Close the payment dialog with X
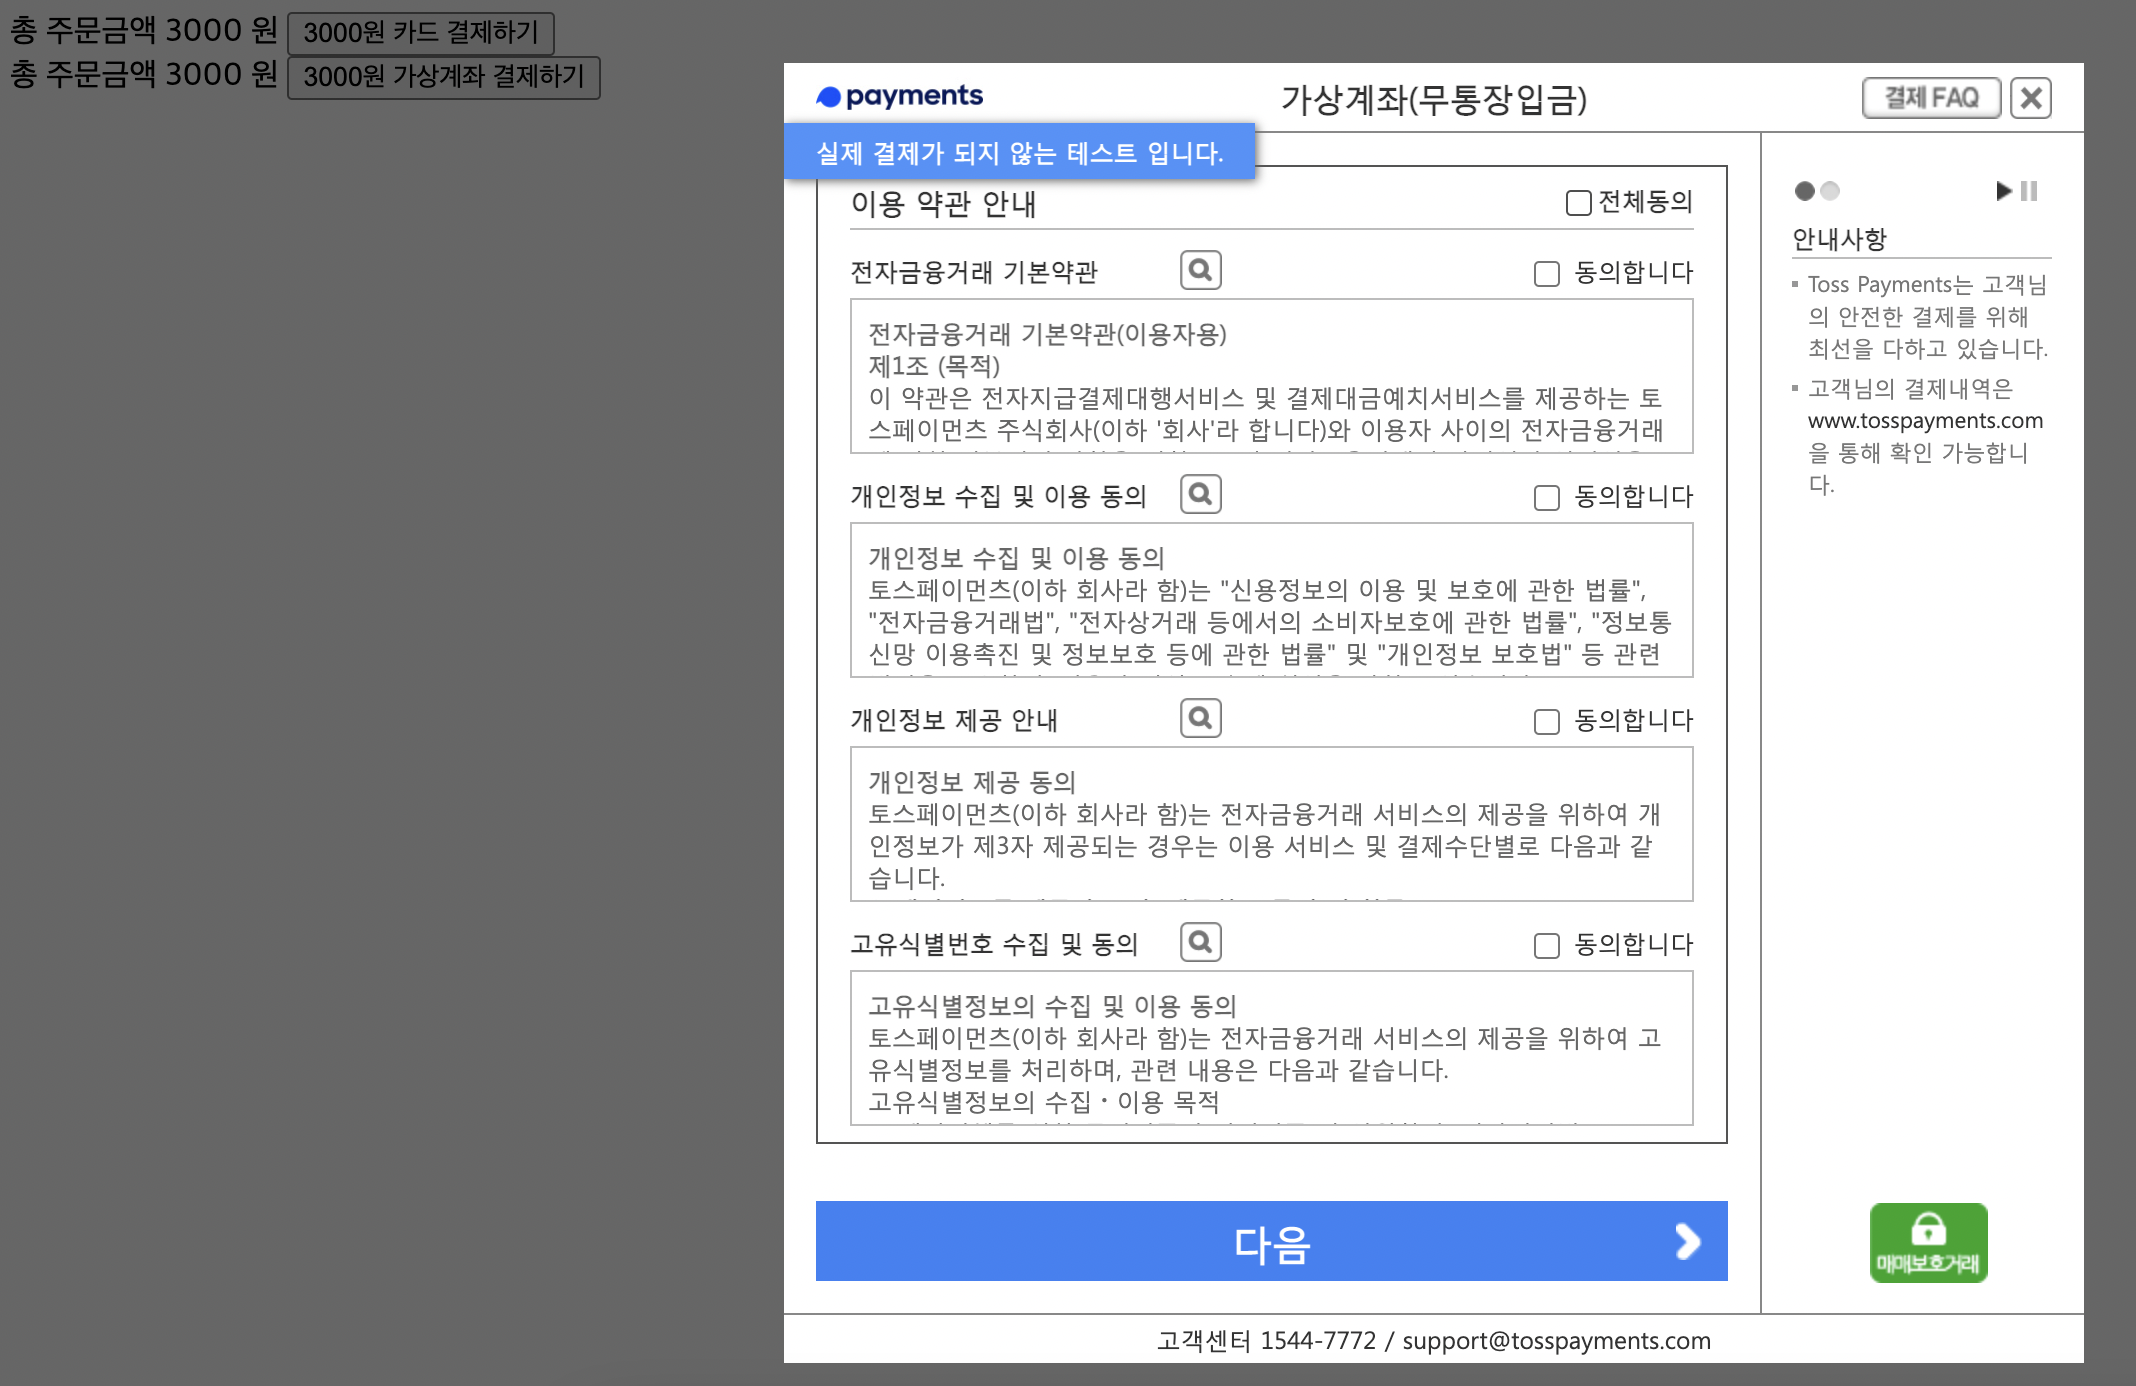Screen dimensions: 2136x1386 click(x=2031, y=98)
